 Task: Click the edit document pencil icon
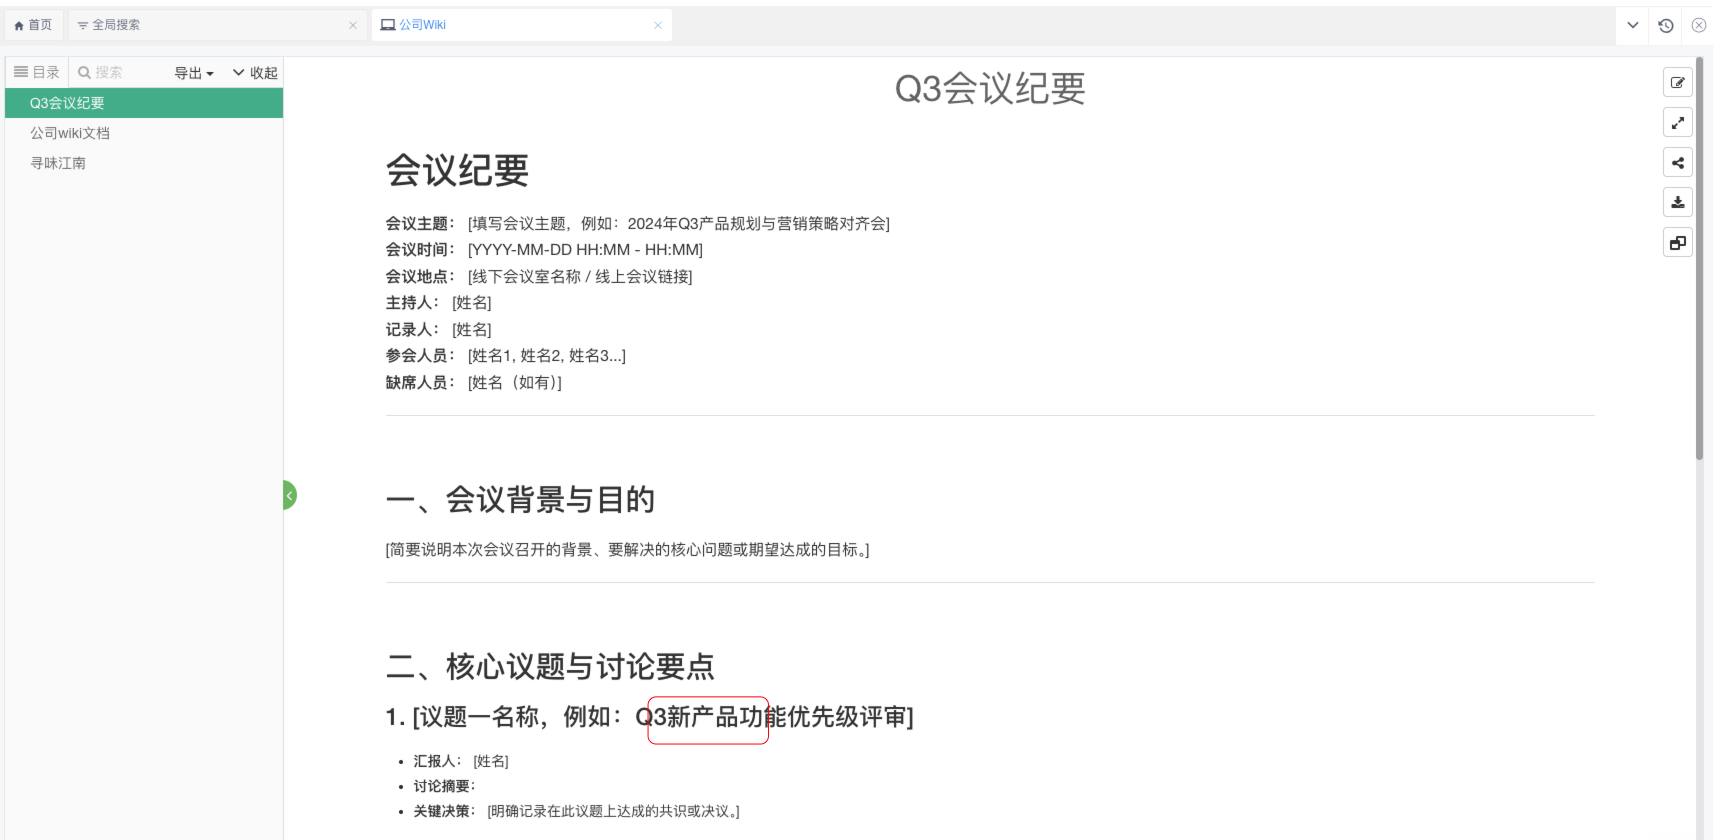1678,83
